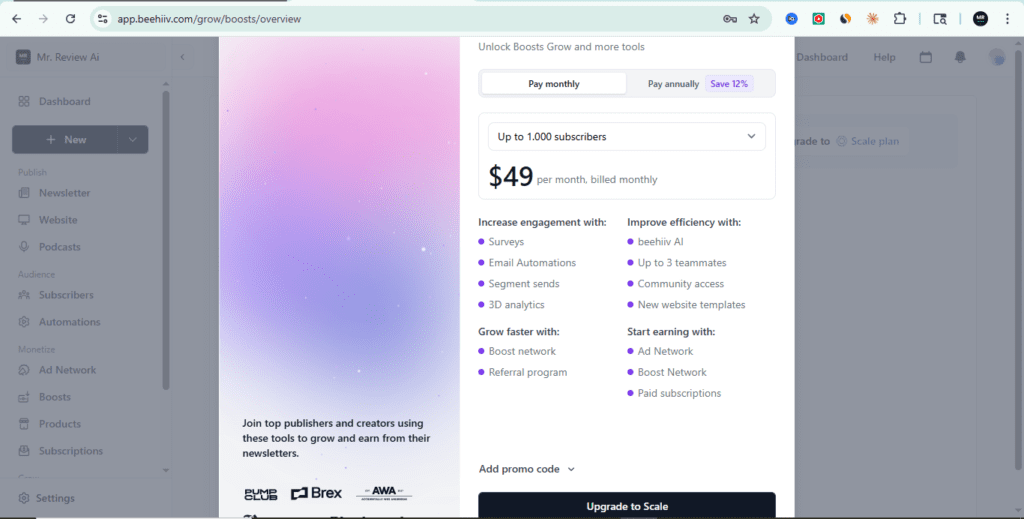
Task: Click the Pump Club logo
Action: click(261, 494)
